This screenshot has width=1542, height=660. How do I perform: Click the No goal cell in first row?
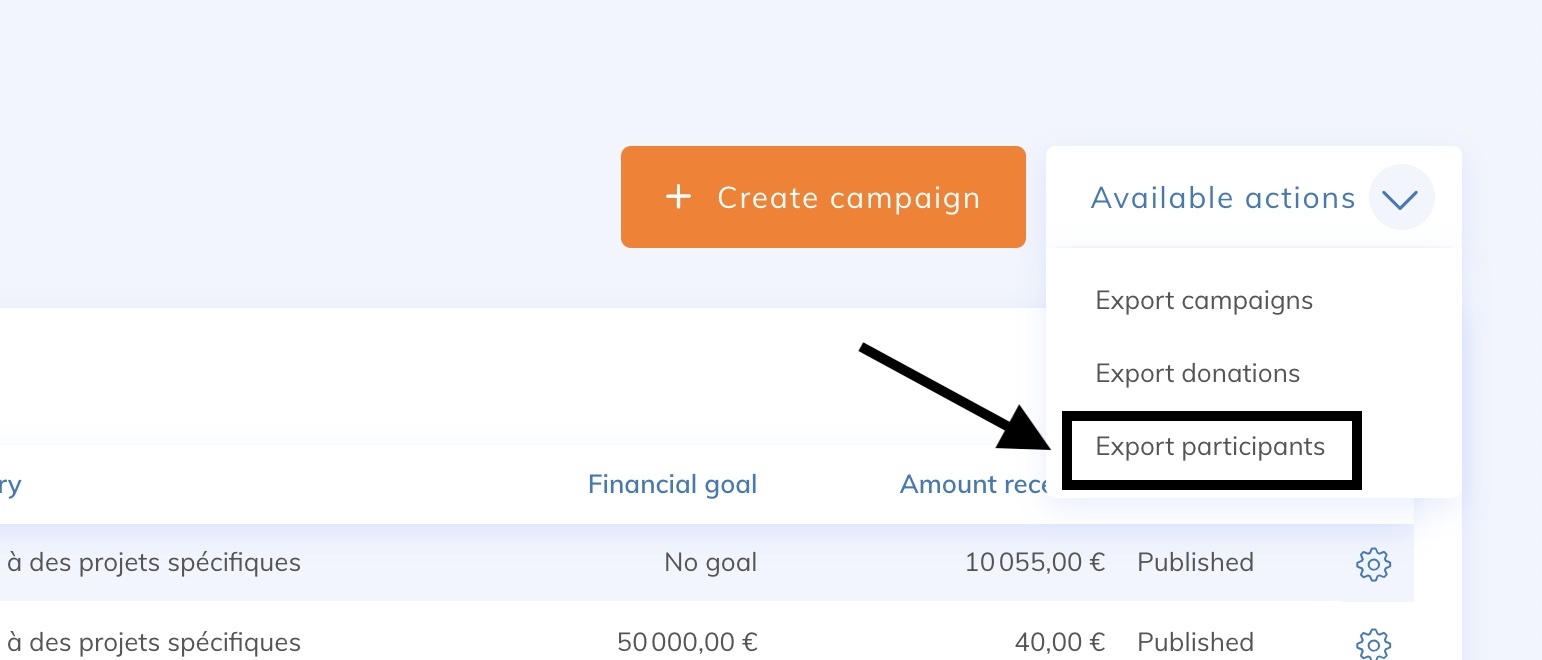[x=710, y=563]
